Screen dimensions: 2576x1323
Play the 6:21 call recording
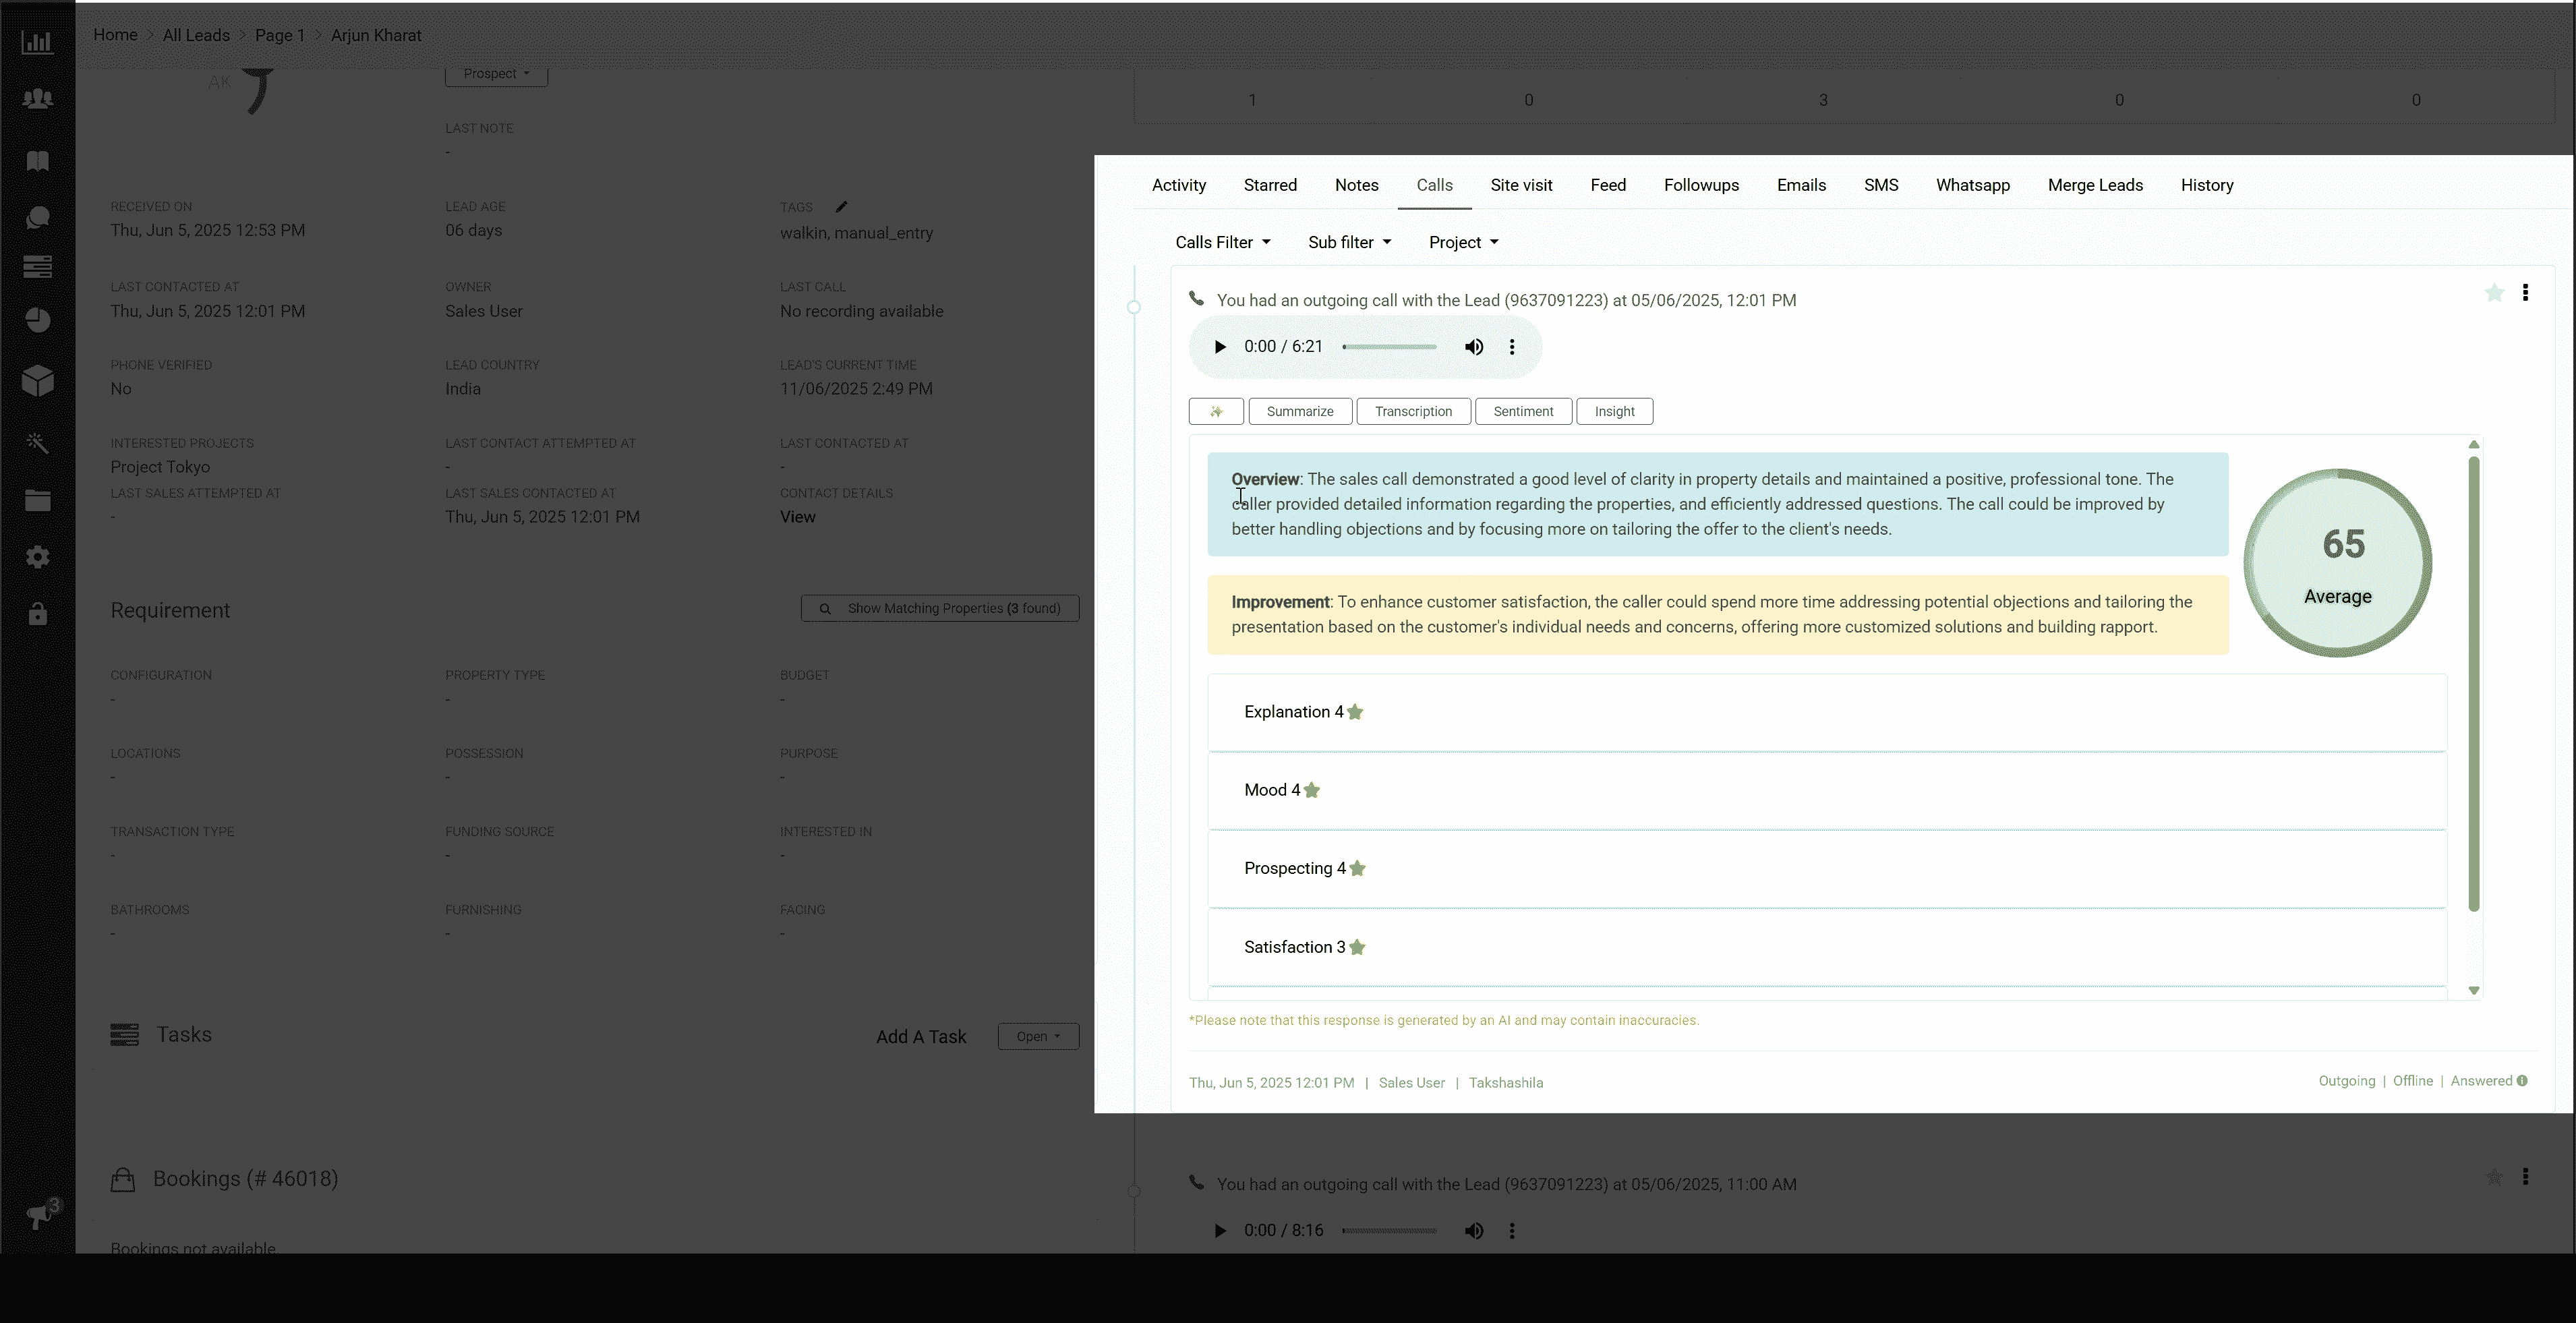click(1219, 347)
